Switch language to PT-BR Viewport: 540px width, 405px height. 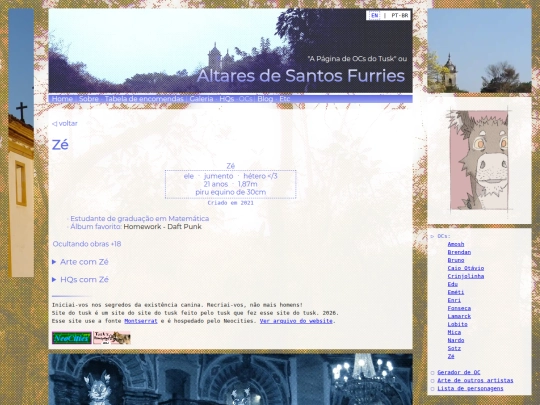pos(399,15)
